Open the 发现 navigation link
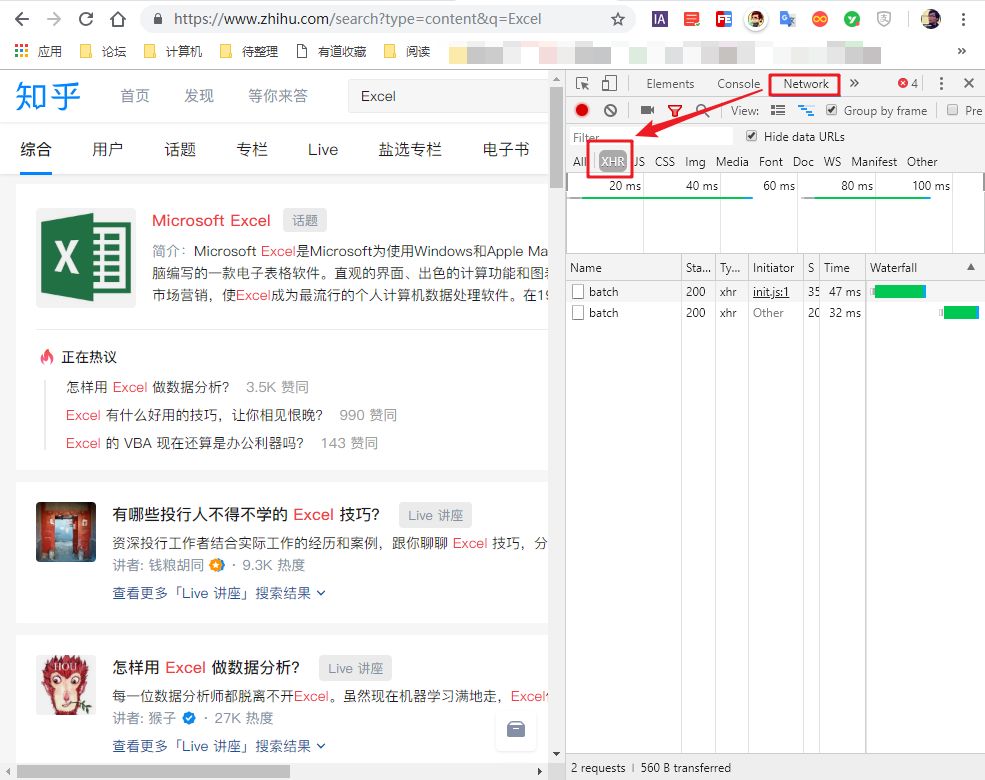The width and height of the screenshot is (985, 780). 199,95
